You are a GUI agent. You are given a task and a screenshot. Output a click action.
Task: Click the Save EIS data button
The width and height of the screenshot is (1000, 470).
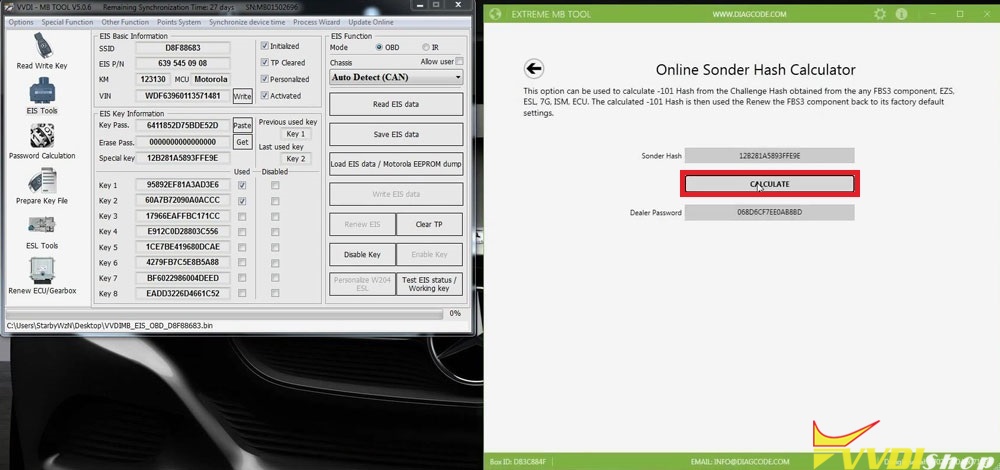[396, 135]
